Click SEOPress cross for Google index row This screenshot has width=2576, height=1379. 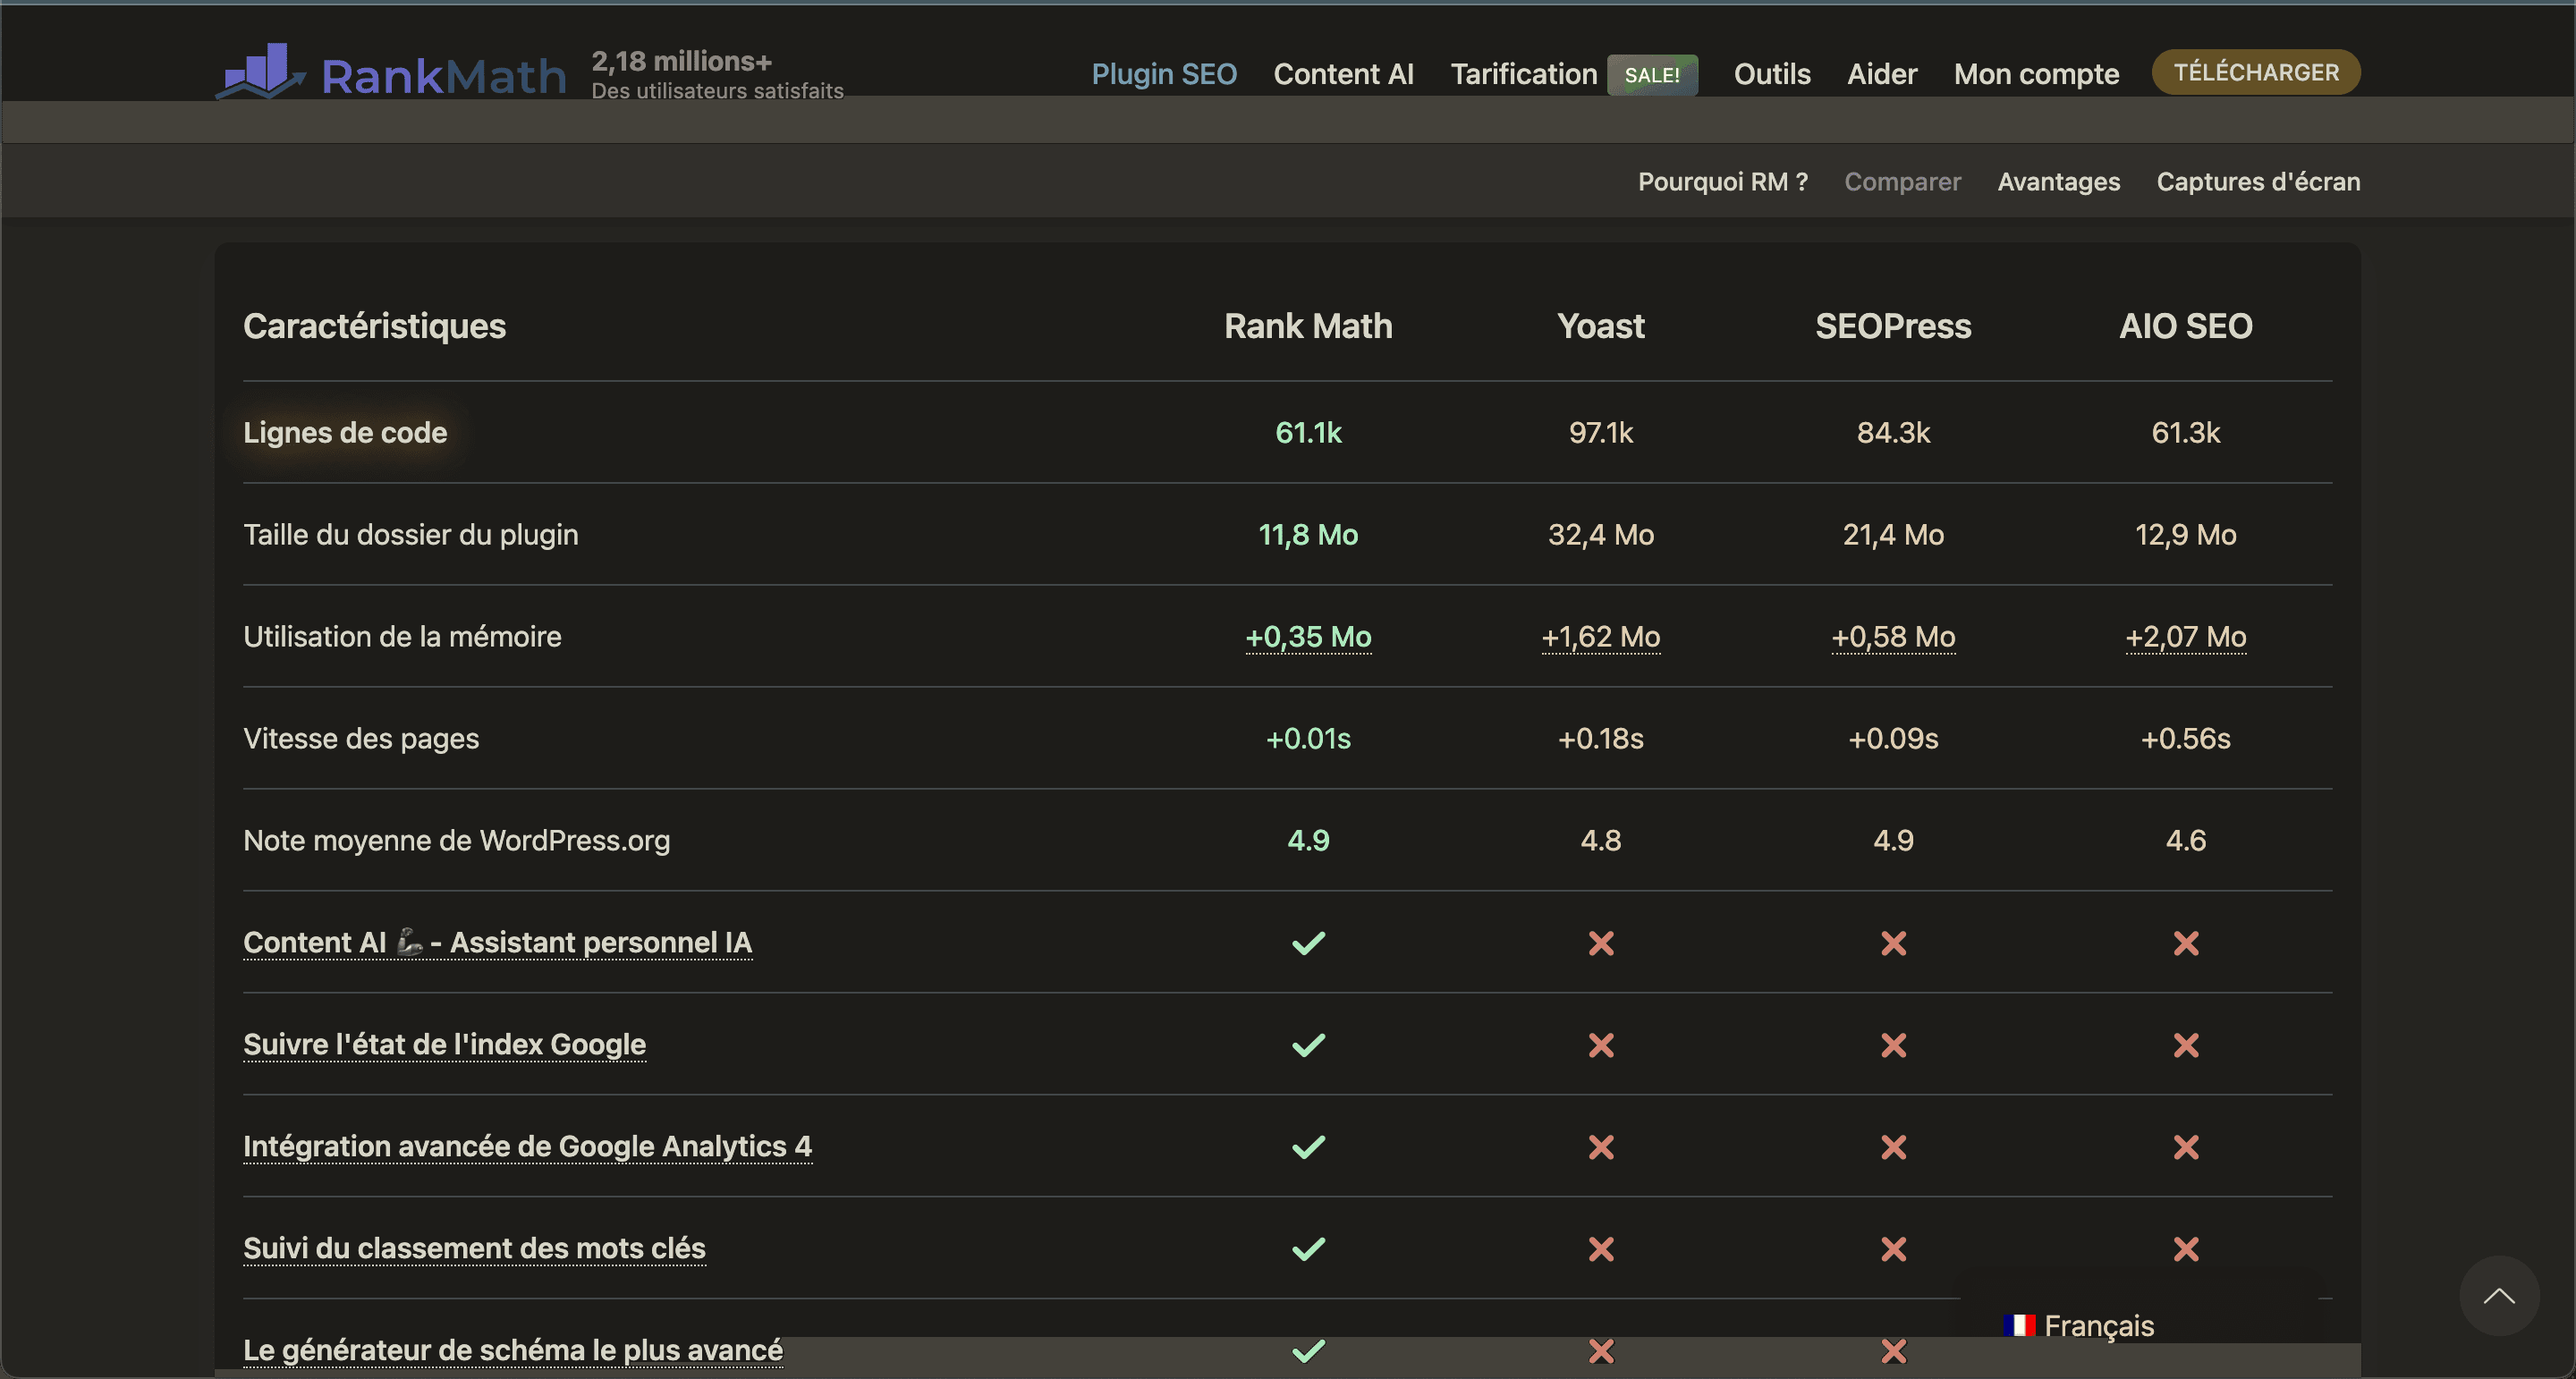1893,1045
